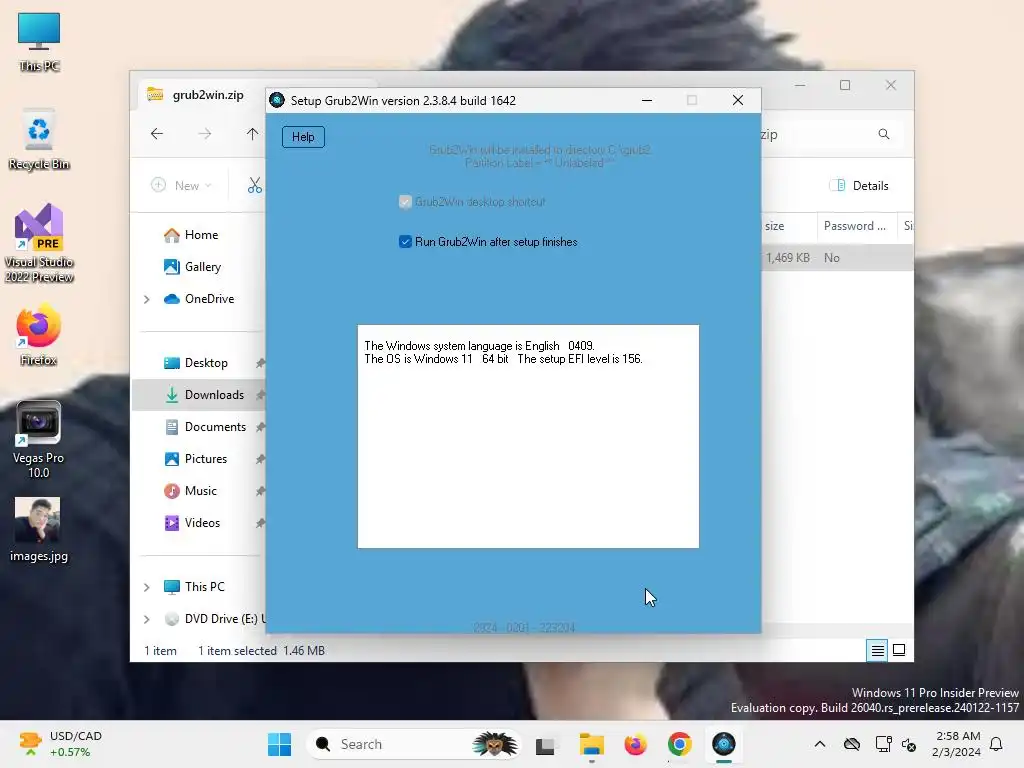1024x768 pixels.
Task: Open Firefox from the taskbar
Action: tap(635, 744)
